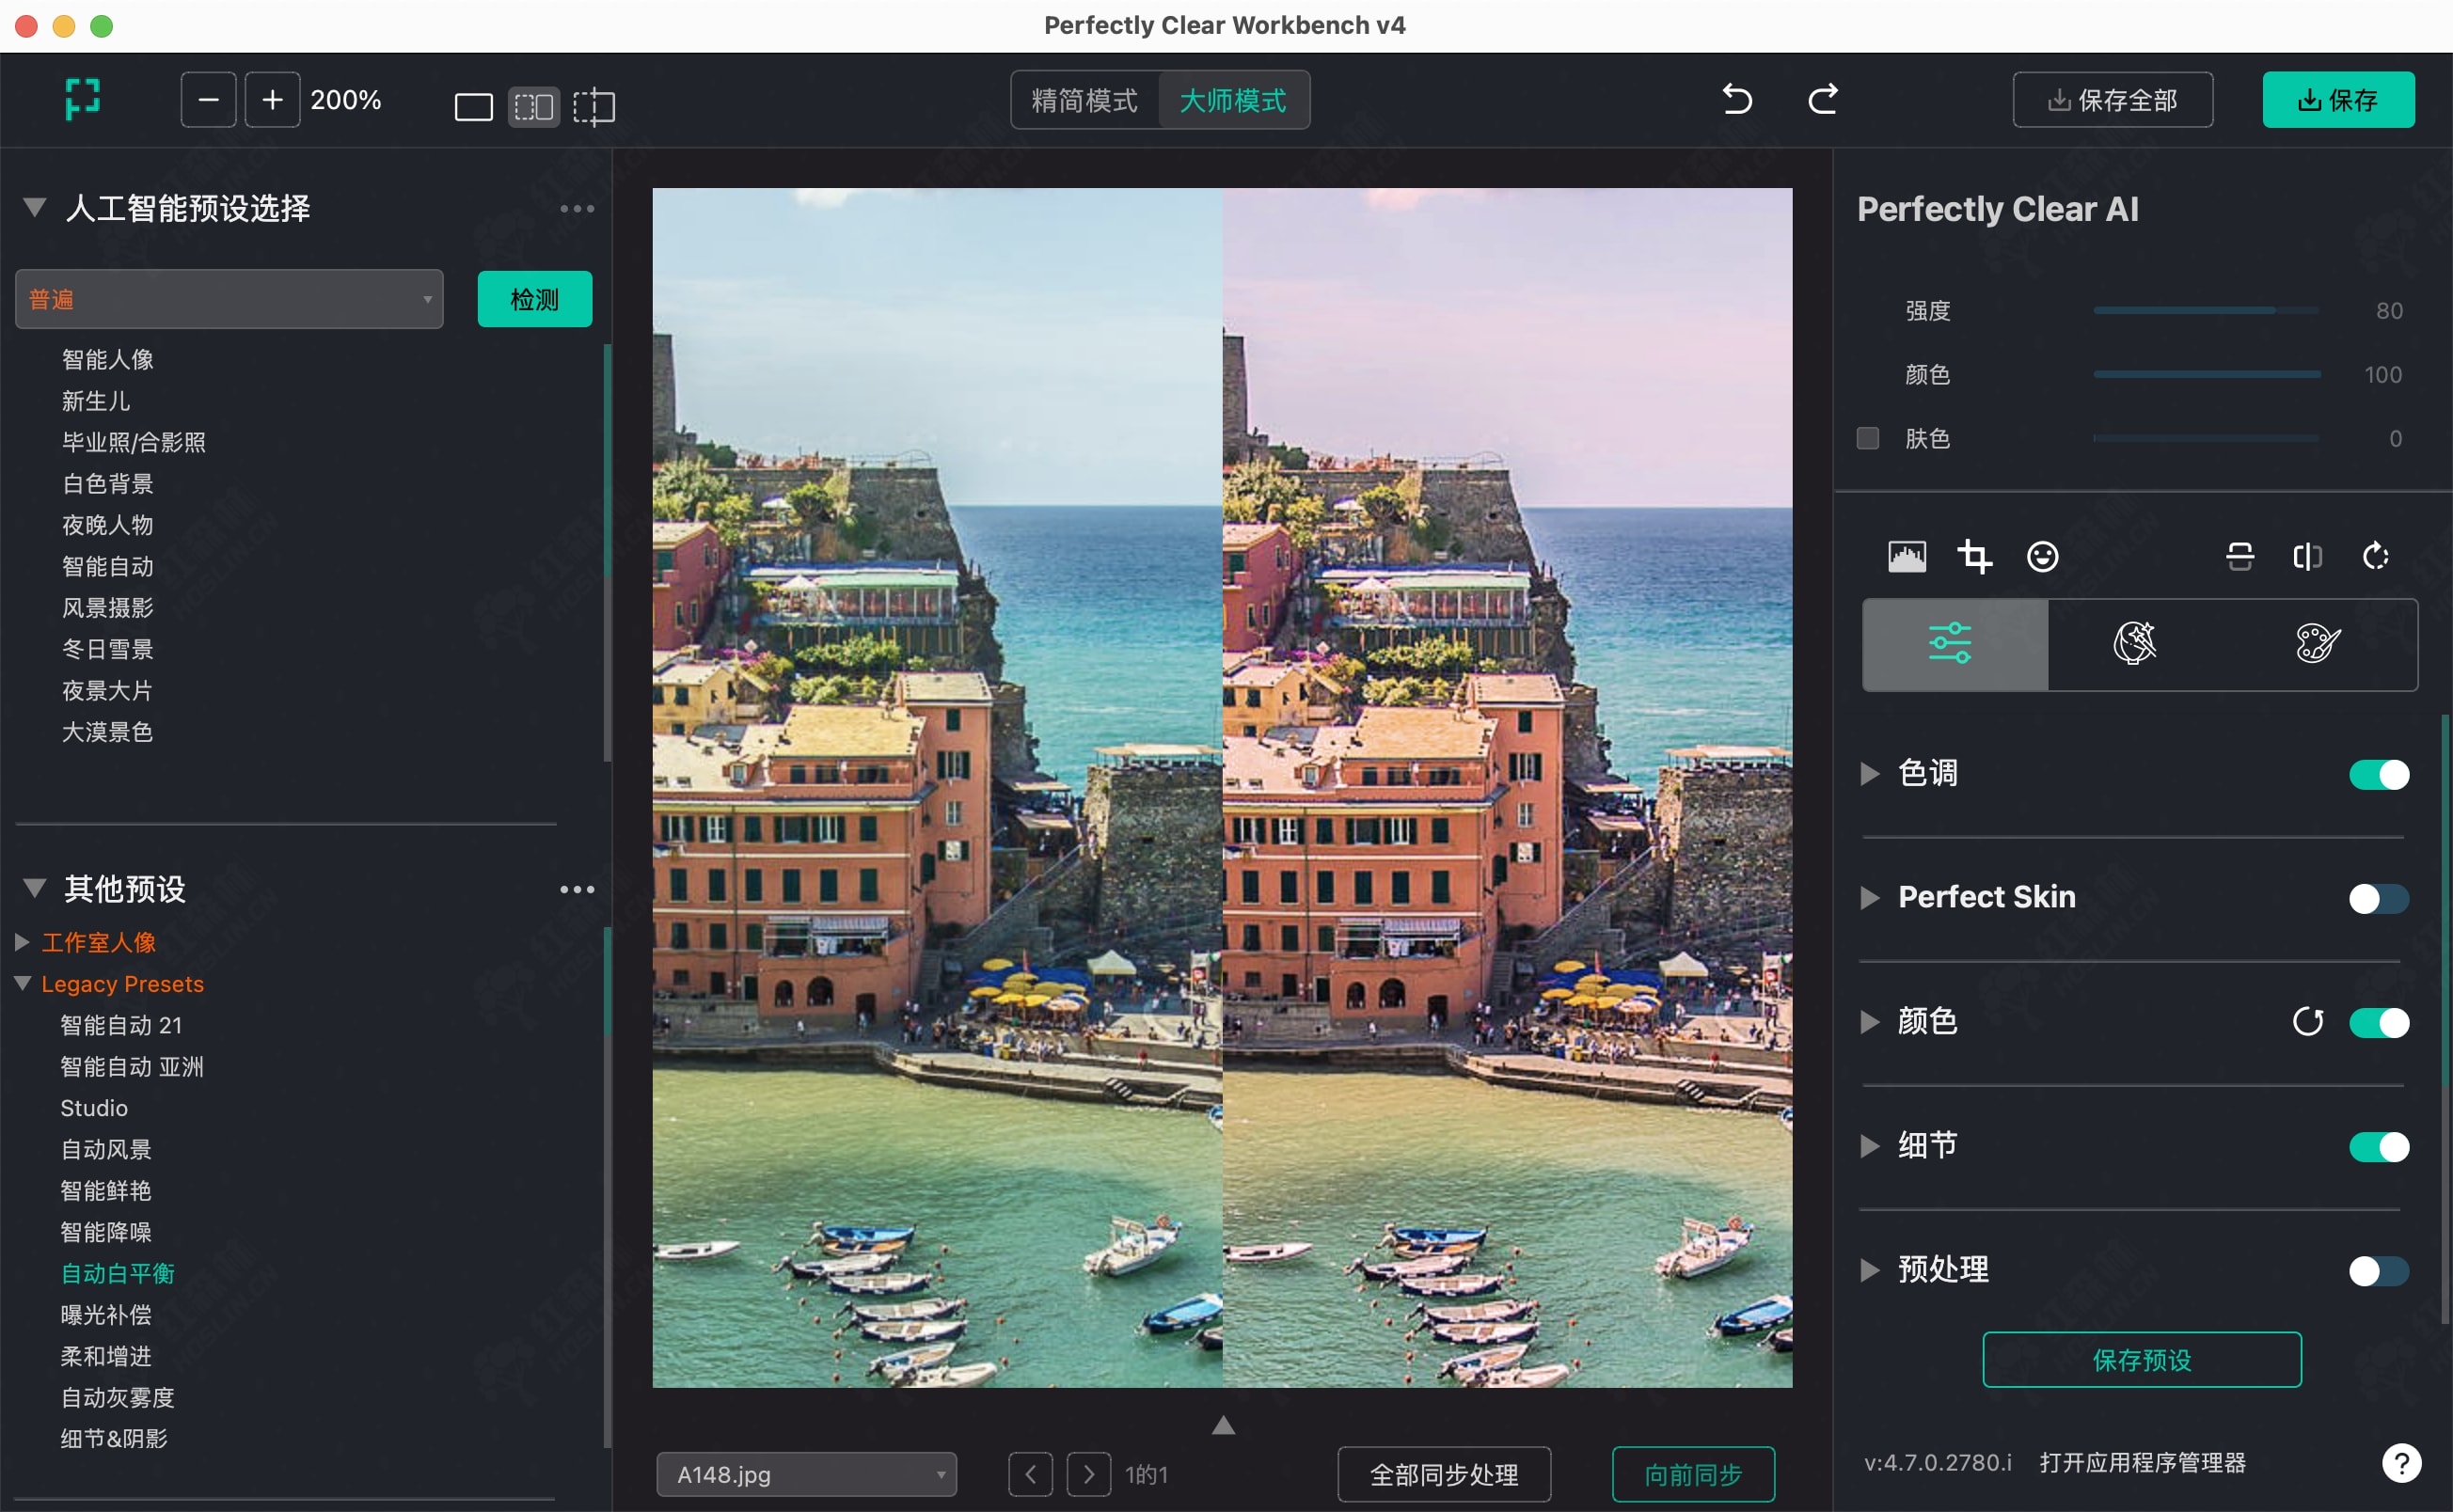Click the undo arrow icon
This screenshot has width=2453, height=1512.
point(1737,99)
